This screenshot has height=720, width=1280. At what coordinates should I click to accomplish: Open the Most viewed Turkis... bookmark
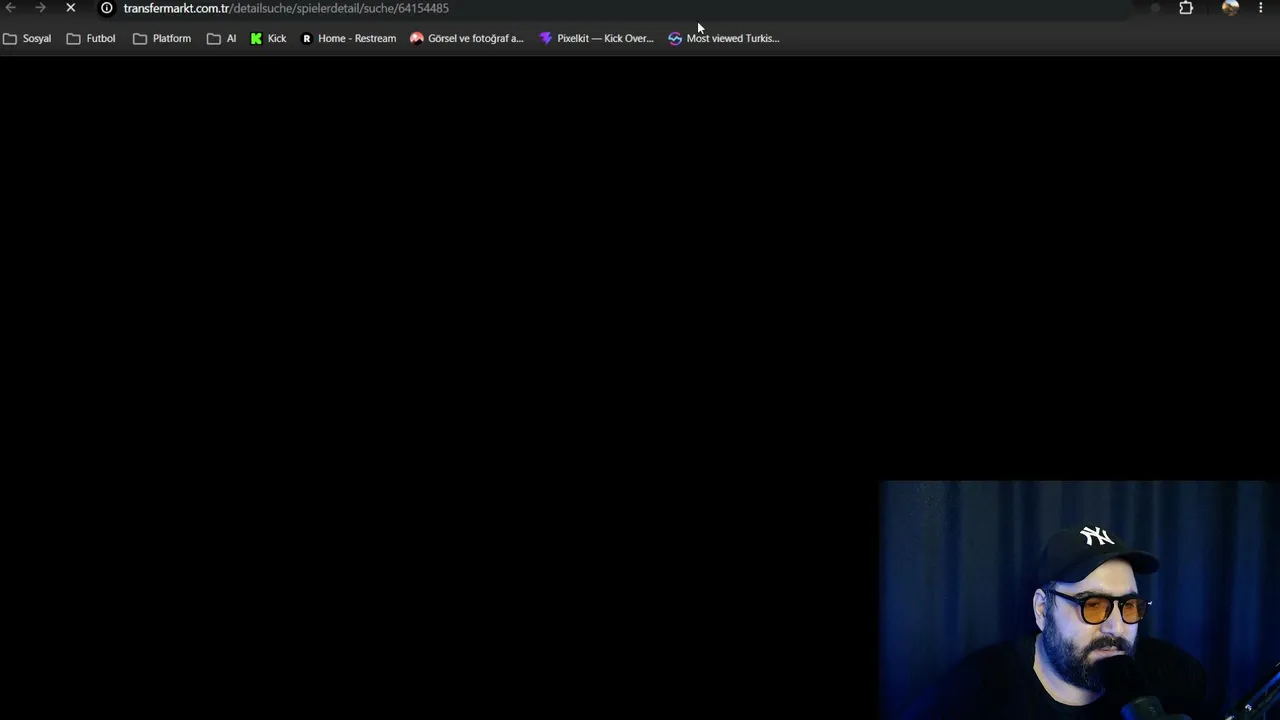[724, 38]
